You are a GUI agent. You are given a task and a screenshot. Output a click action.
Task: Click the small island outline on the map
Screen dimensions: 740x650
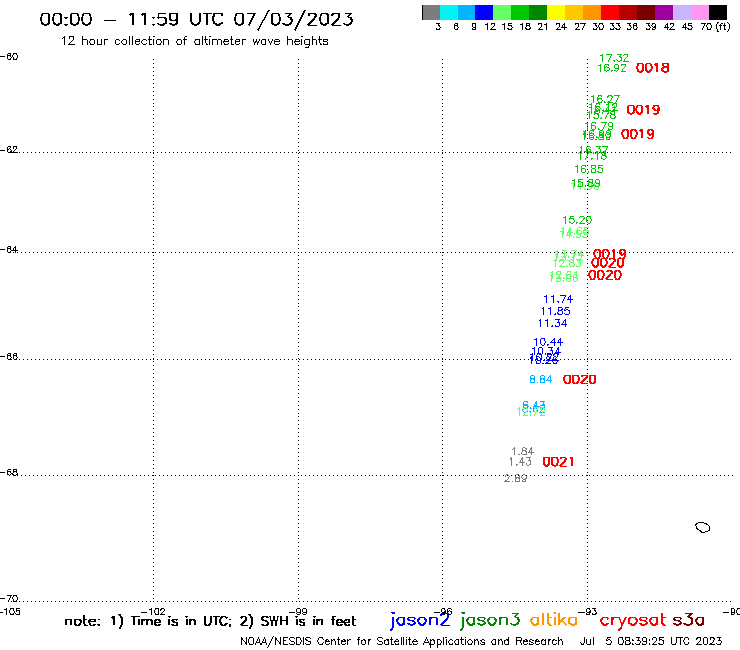[703, 527]
